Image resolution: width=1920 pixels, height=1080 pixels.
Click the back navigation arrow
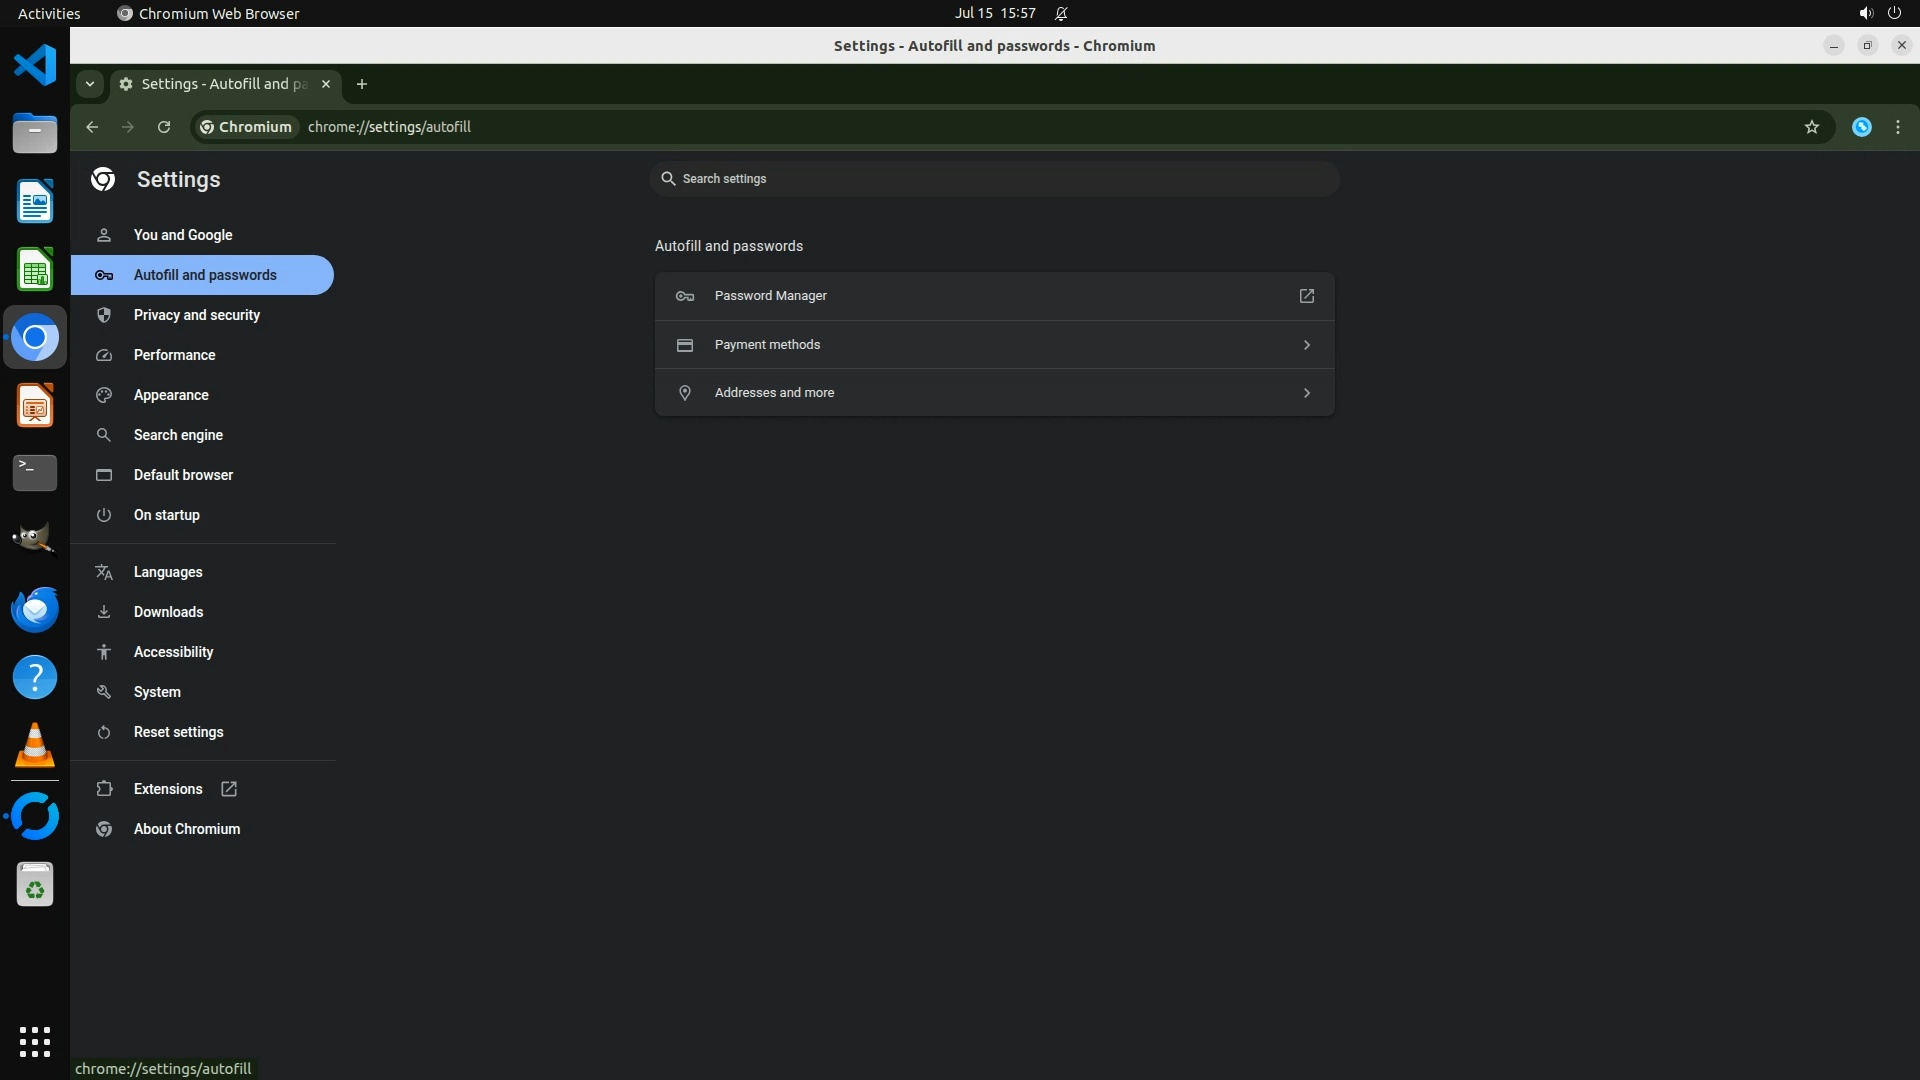(x=92, y=127)
